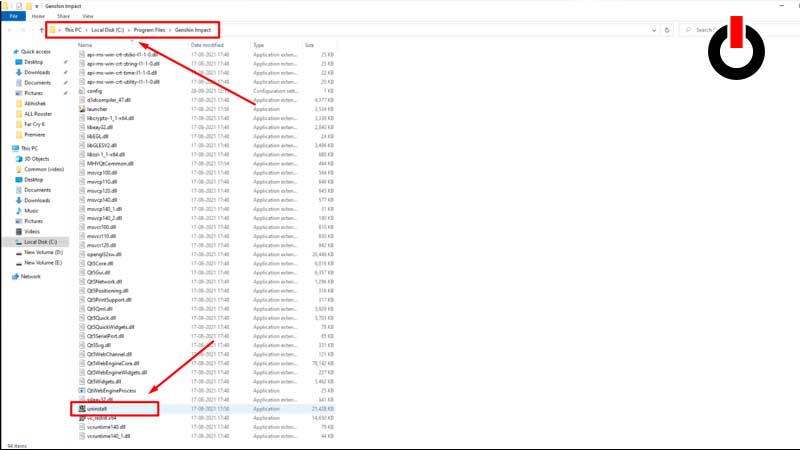Click the Quick Access Toolbar new folder icon

(29, 6)
